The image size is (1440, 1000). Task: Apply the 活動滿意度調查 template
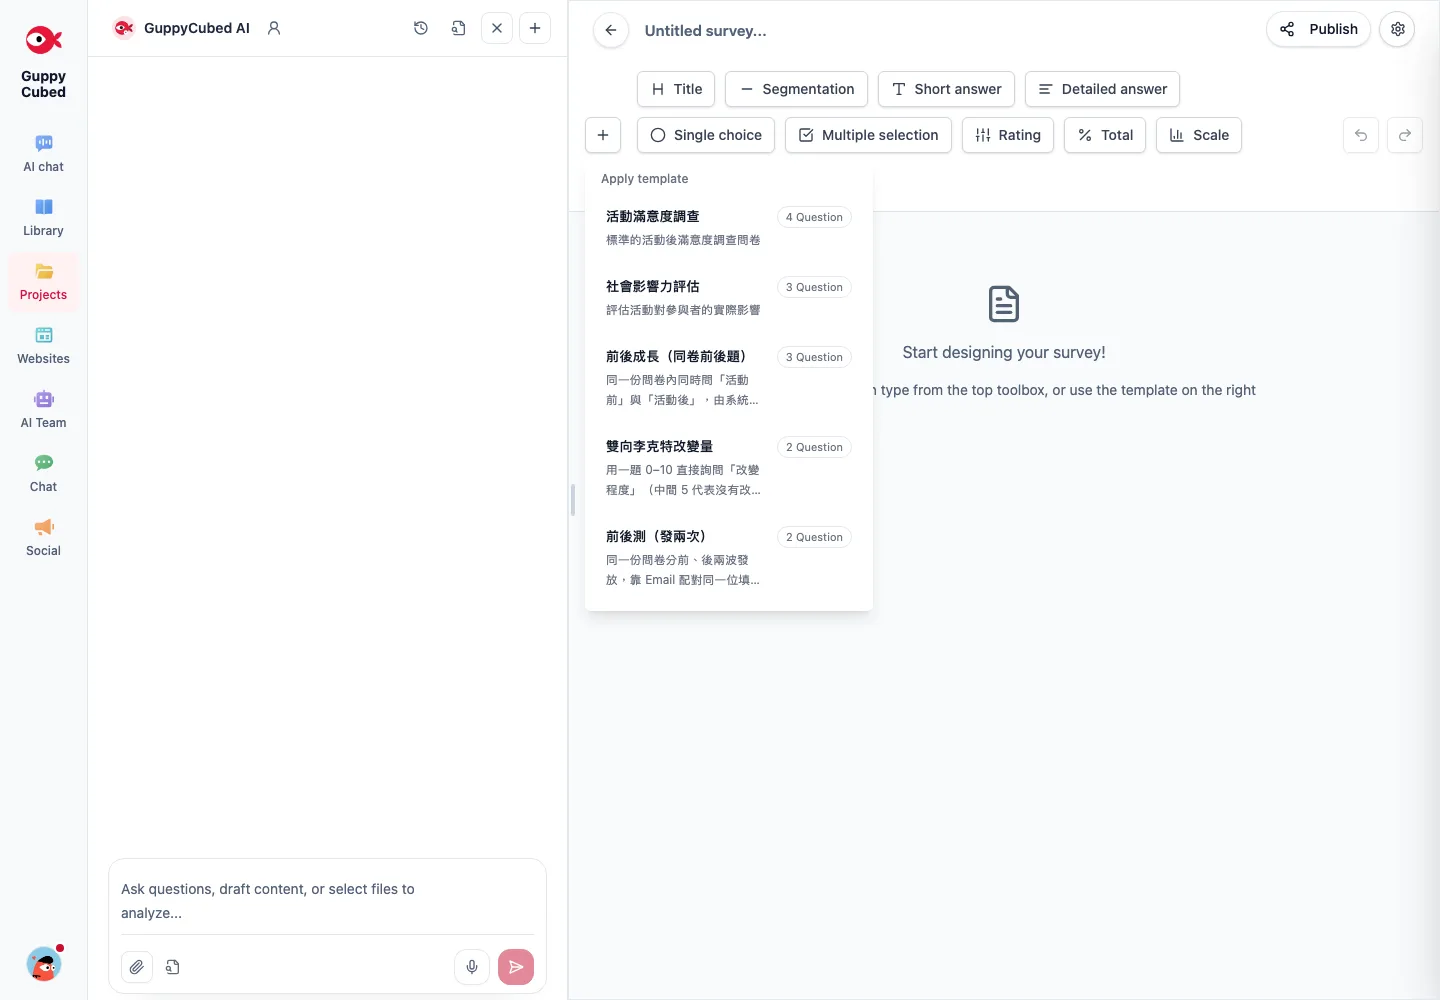729,228
